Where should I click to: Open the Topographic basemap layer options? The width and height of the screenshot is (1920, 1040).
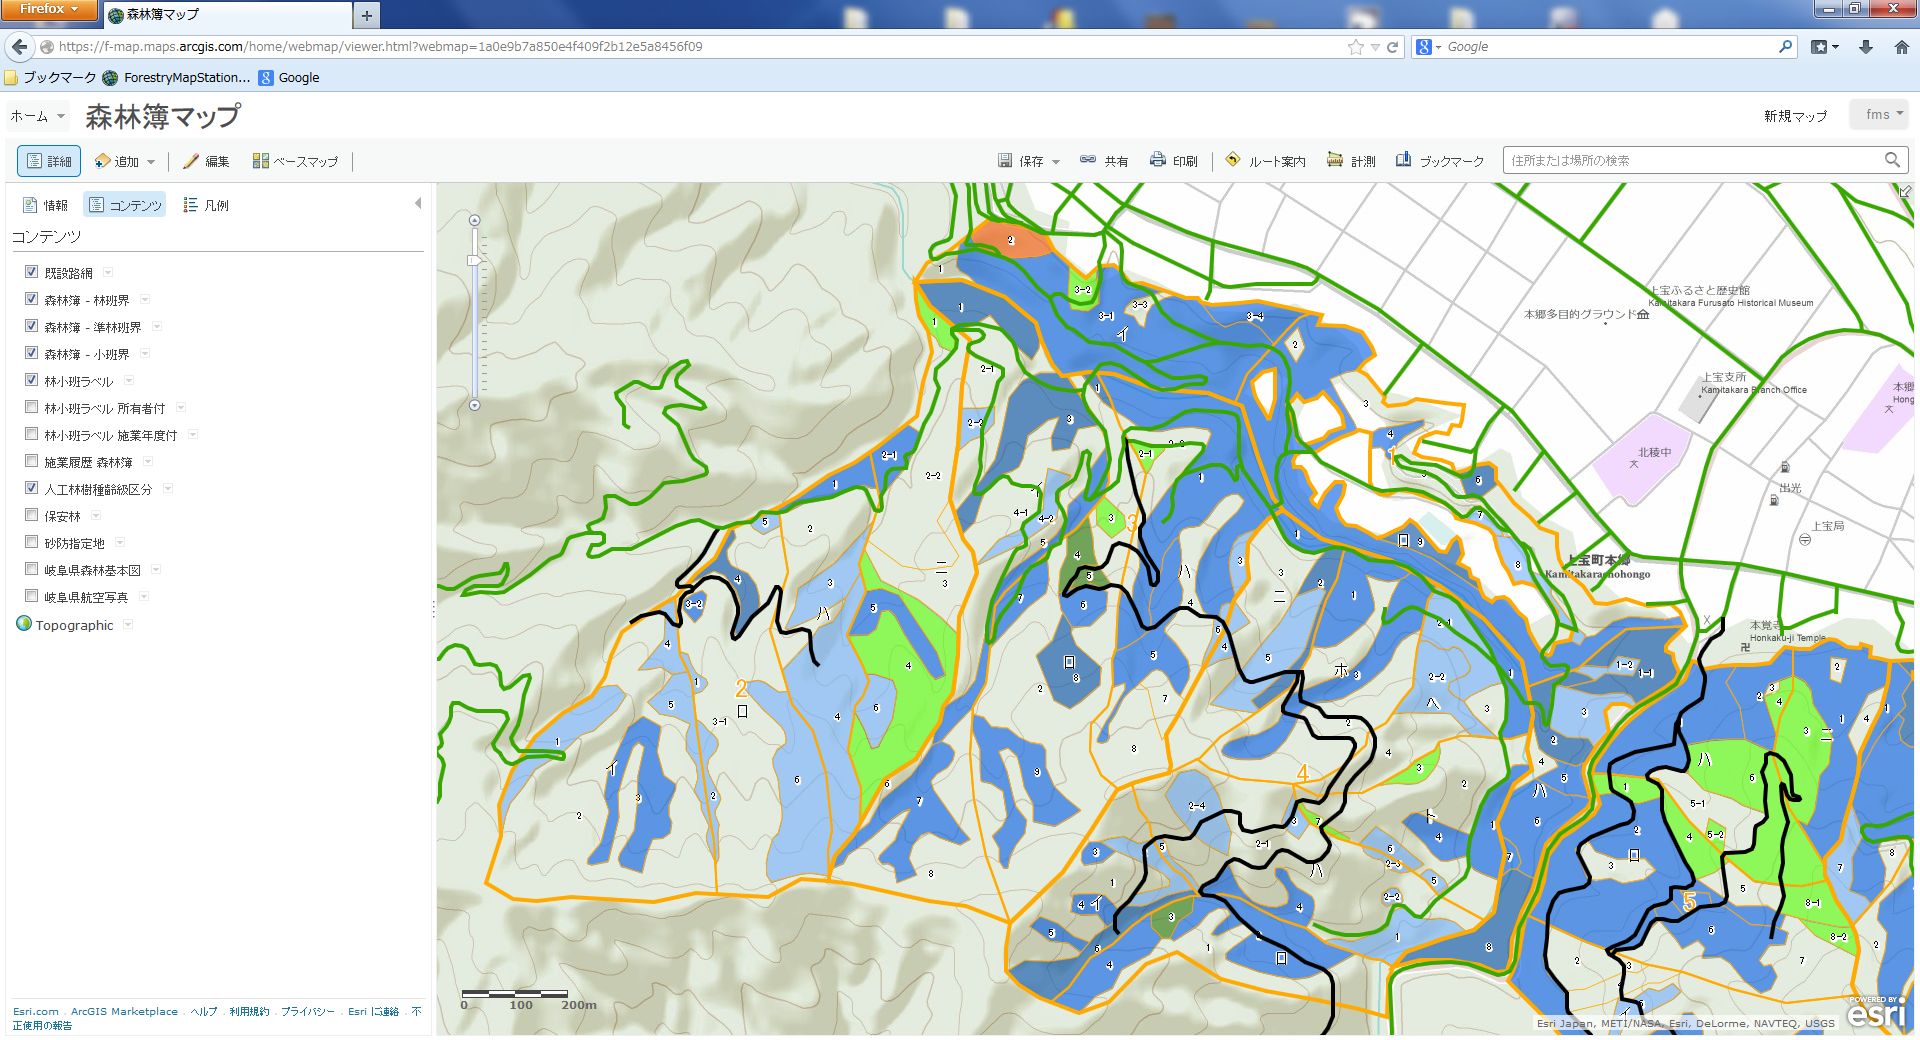127,624
